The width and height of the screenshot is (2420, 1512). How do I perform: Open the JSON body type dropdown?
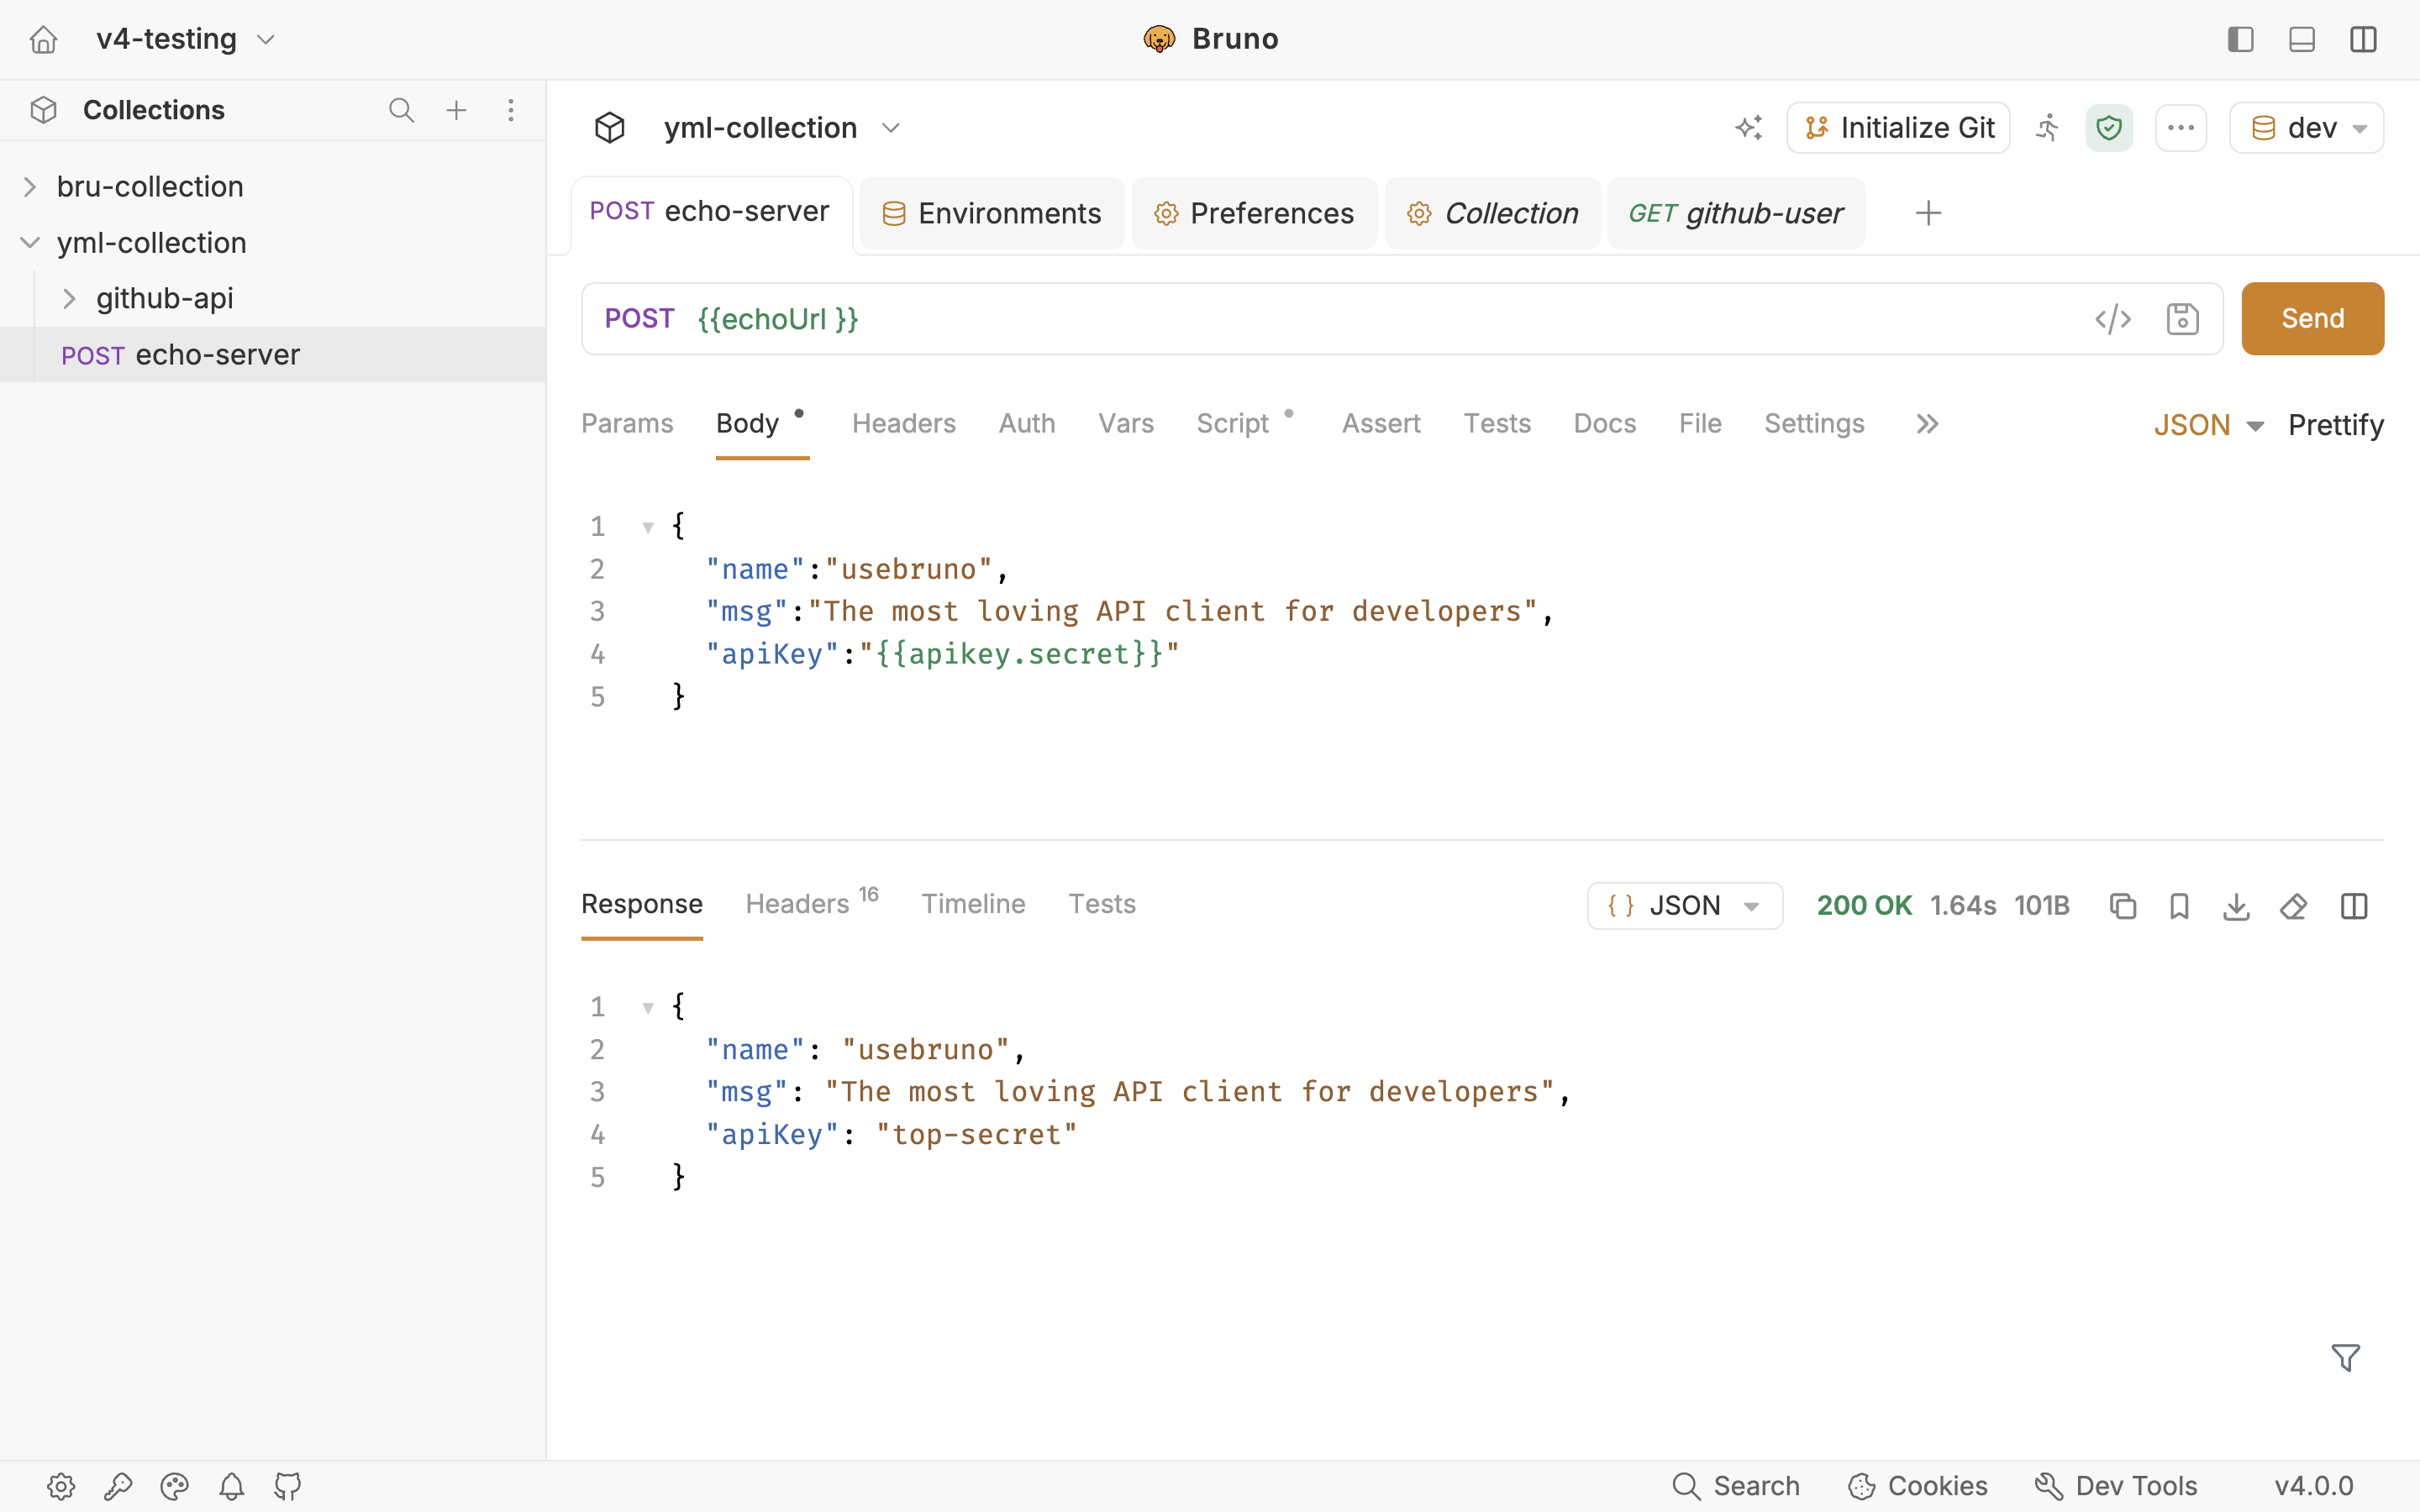coord(2208,425)
